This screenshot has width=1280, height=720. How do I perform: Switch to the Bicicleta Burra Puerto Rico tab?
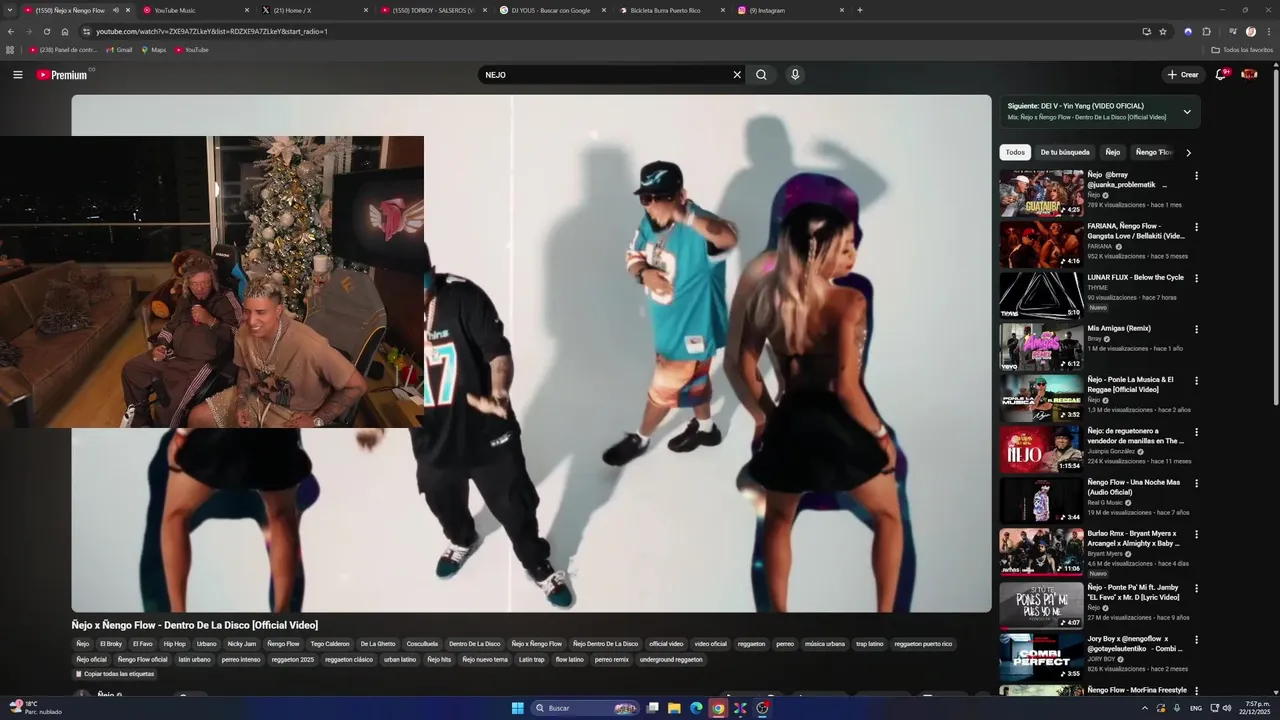[671, 10]
